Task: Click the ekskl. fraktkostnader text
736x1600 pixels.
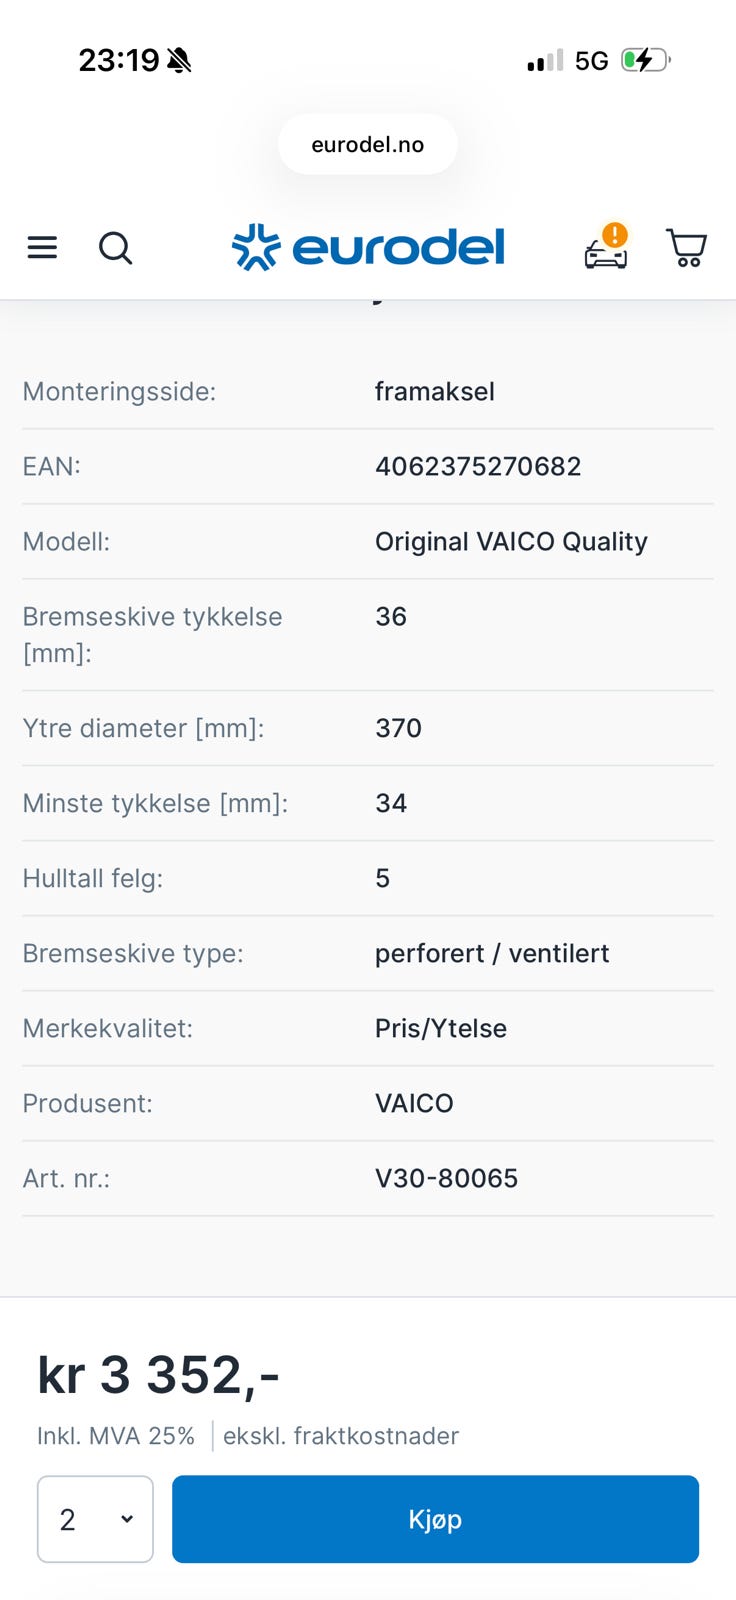Action: coord(341,1436)
